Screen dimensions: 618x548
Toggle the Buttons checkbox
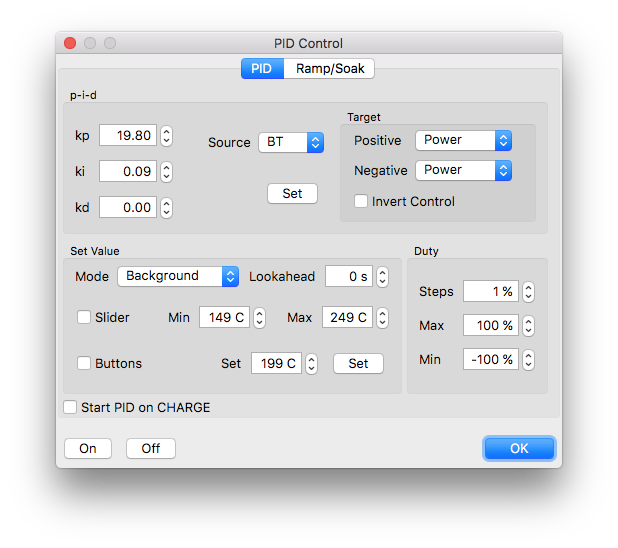tap(84, 363)
